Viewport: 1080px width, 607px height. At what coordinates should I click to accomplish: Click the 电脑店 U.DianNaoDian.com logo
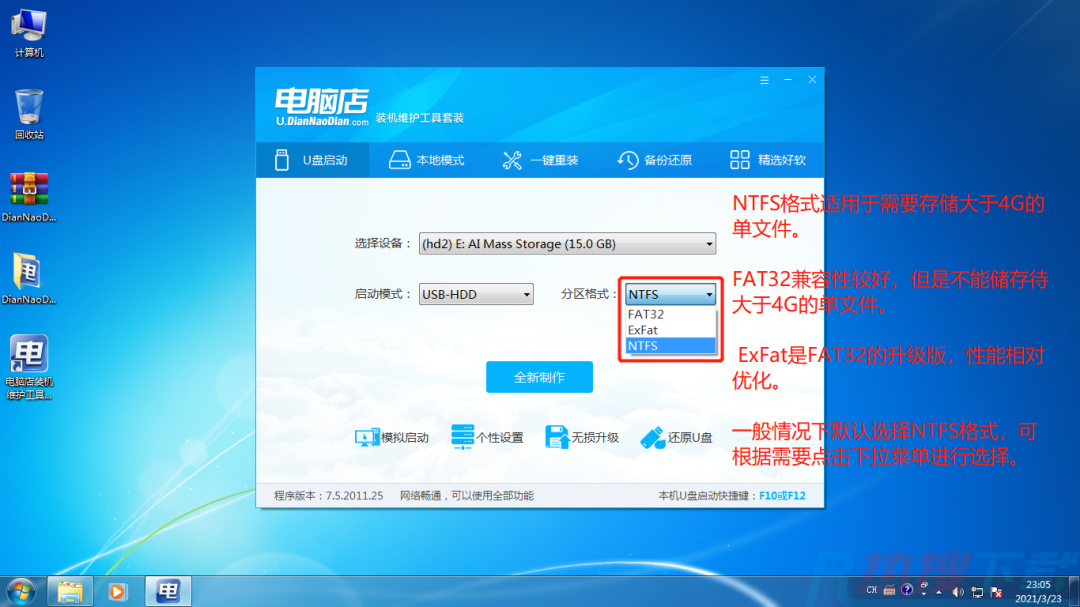click(322, 107)
